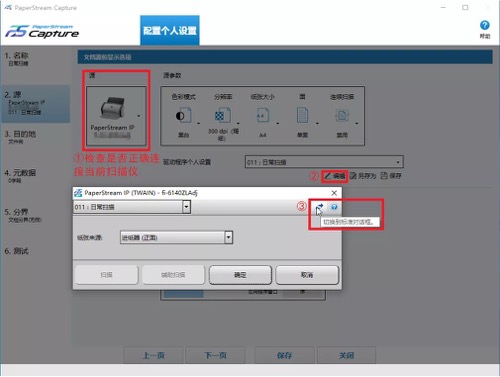
Task: Open the driver profile 011 日常扫描 combo box
Action: click(324, 162)
